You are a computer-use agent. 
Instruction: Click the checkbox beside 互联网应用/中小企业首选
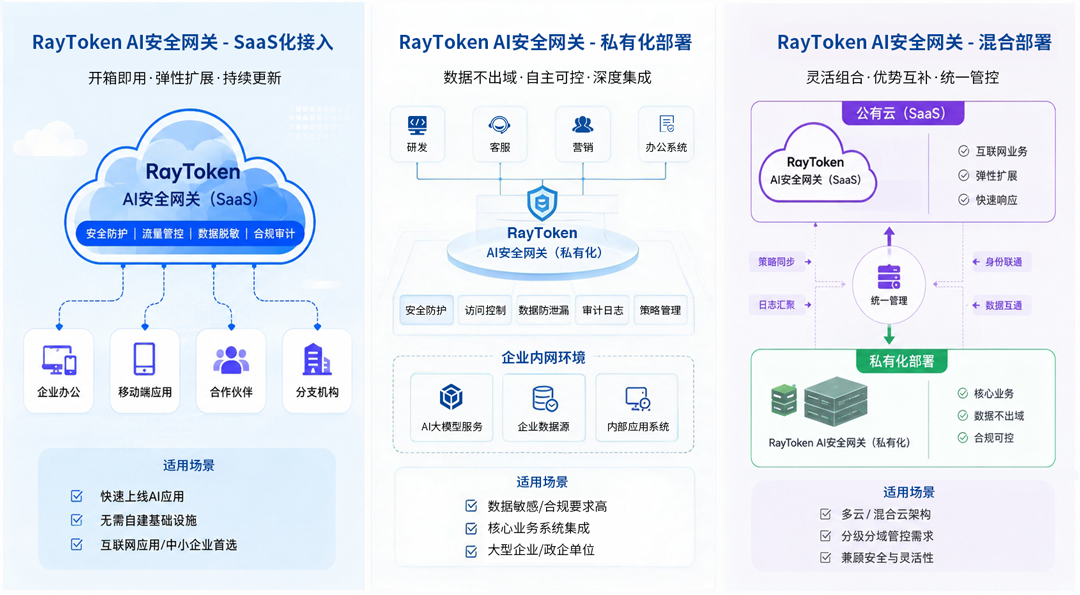pos(76,545)
